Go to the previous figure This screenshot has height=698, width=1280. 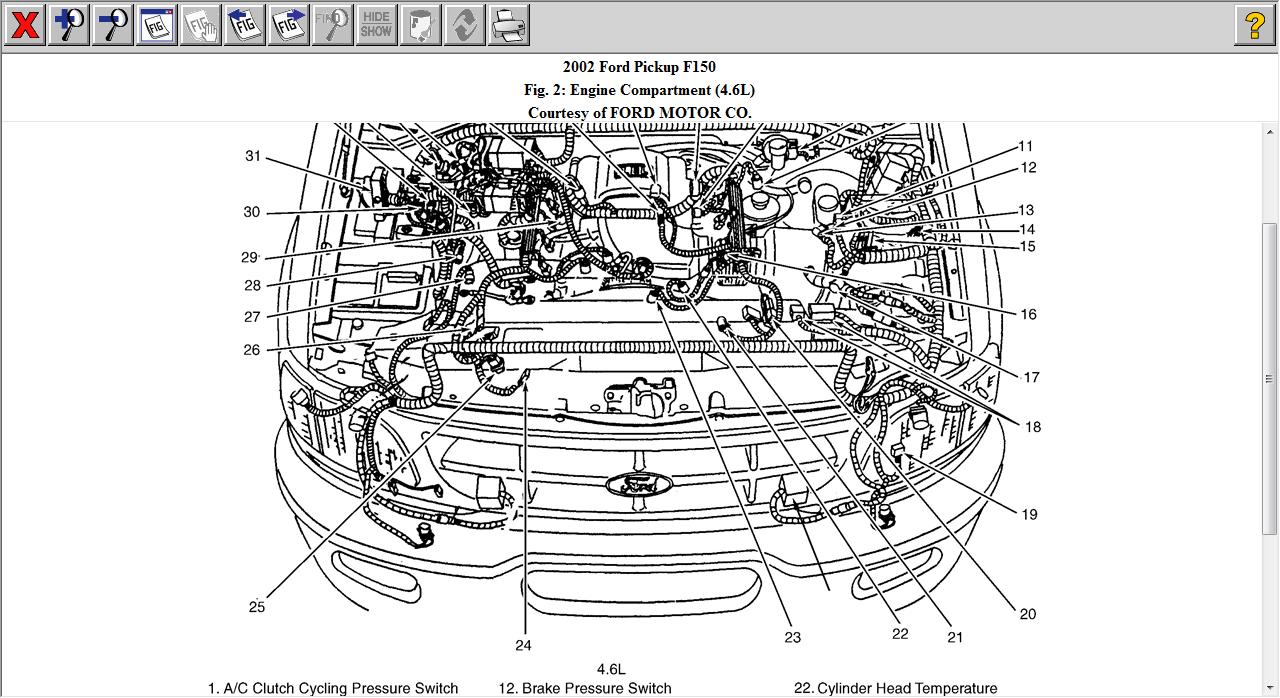click(243, 24)
